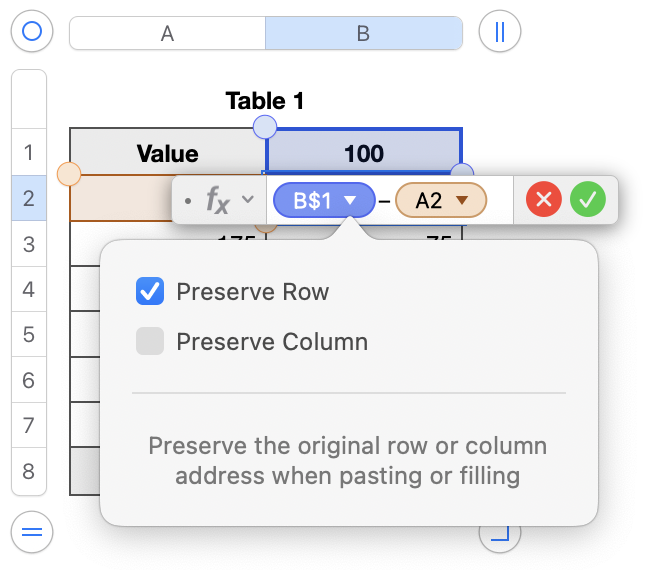Uncheck the Preserve Row checkbox
The image size is (646, 570).
click(x=150, y=292)
